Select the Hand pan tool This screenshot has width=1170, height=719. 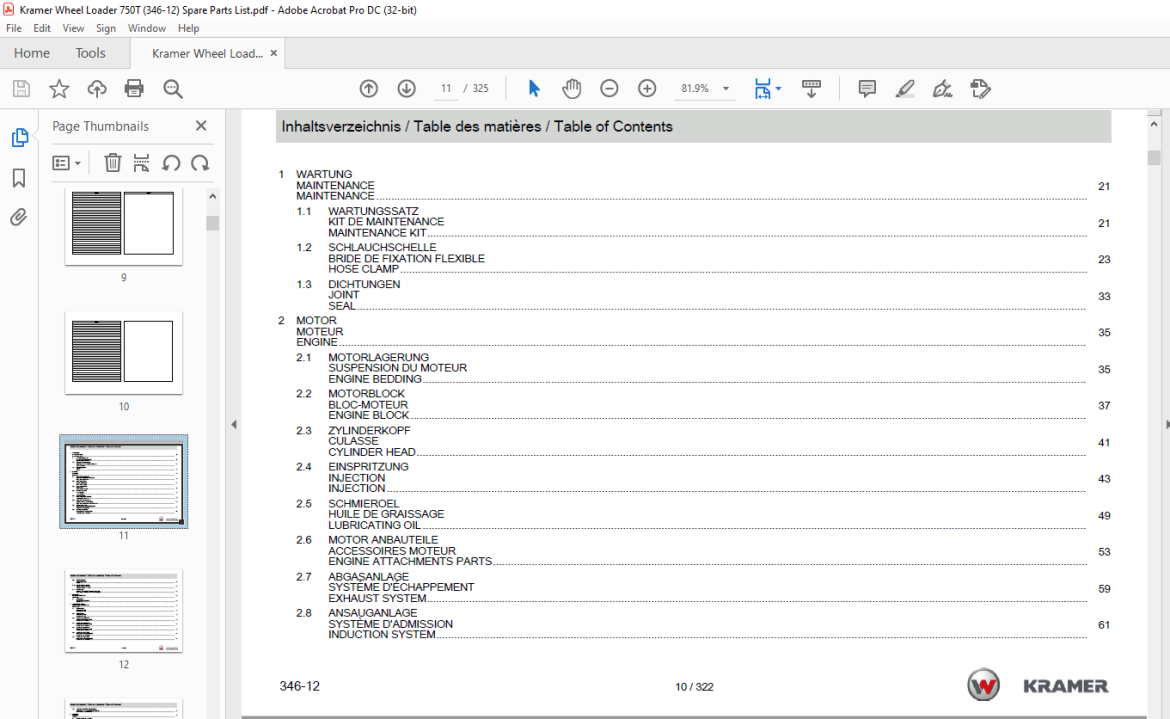(572, 89)
